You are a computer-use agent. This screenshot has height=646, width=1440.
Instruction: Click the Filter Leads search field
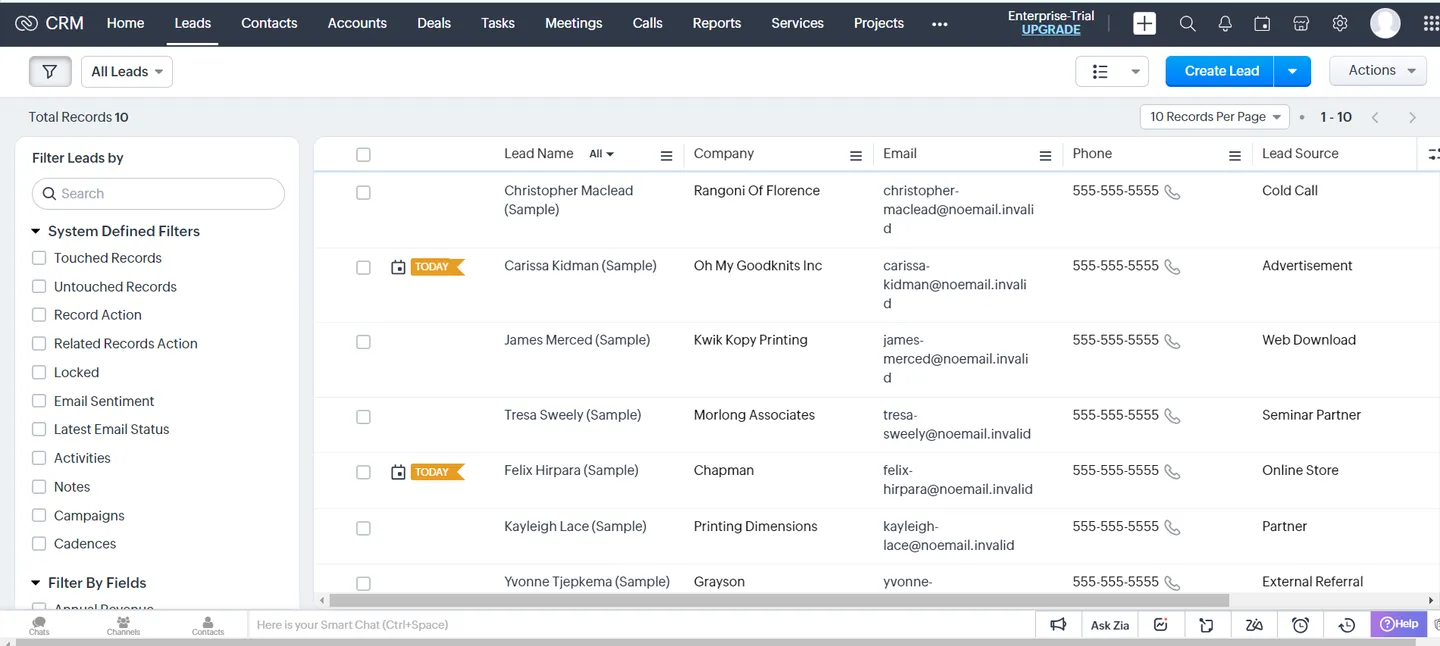158,194
